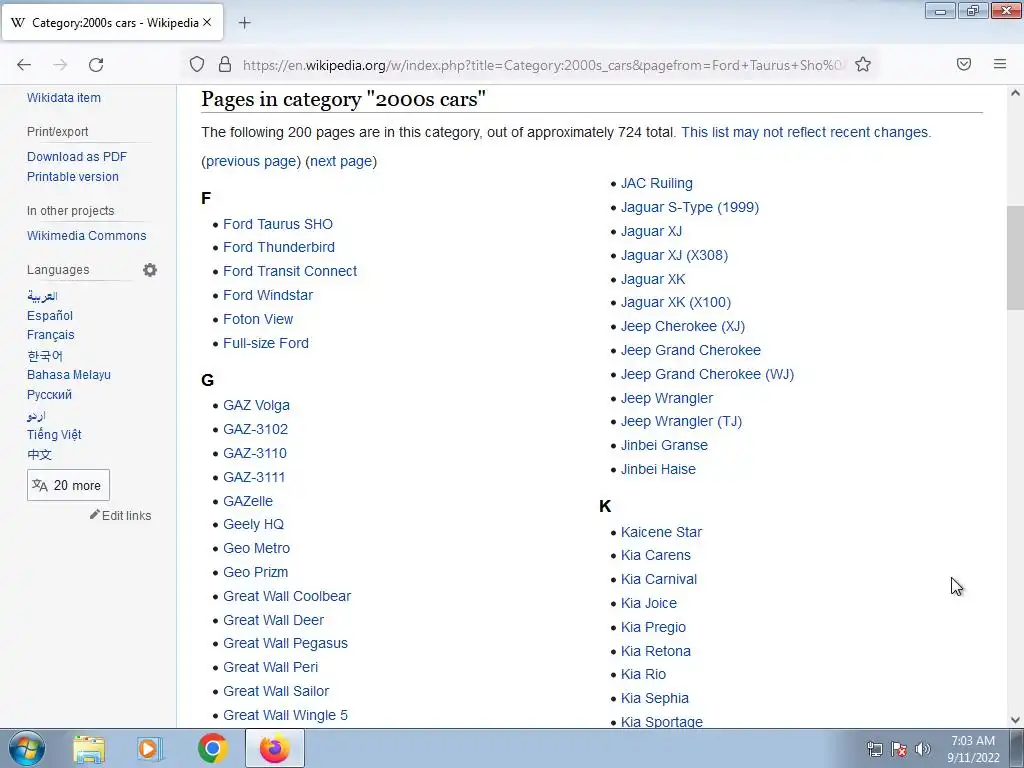1024x768 pixels.
Task: Open language settings gear icon
Action: point(150,270)
